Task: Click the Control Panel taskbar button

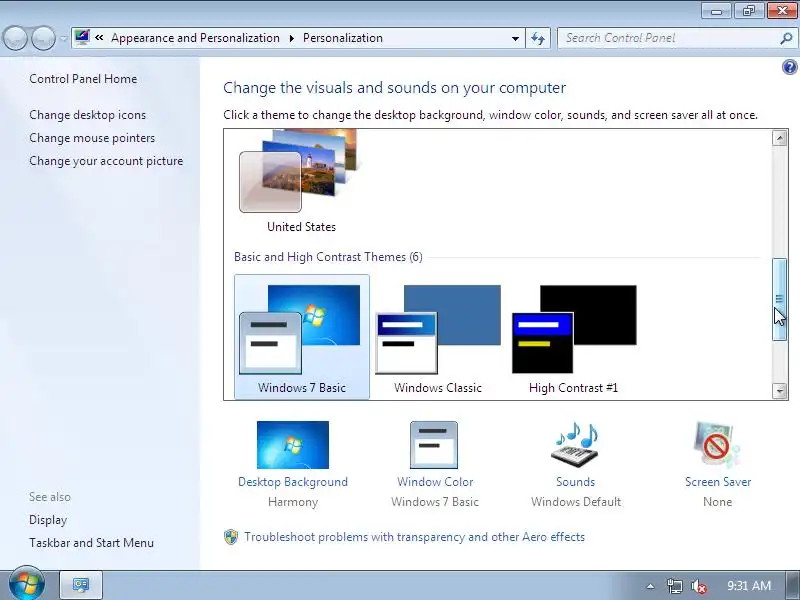Action: tap(81, 585)
